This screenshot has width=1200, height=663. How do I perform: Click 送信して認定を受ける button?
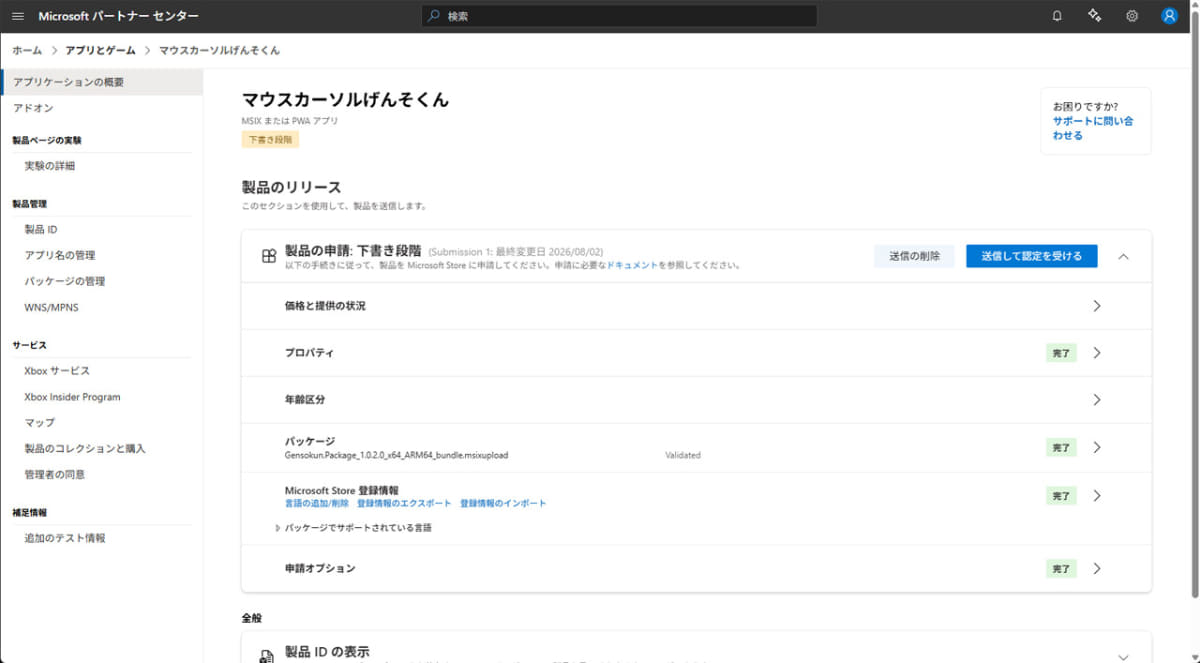(x=1031, y=256)
